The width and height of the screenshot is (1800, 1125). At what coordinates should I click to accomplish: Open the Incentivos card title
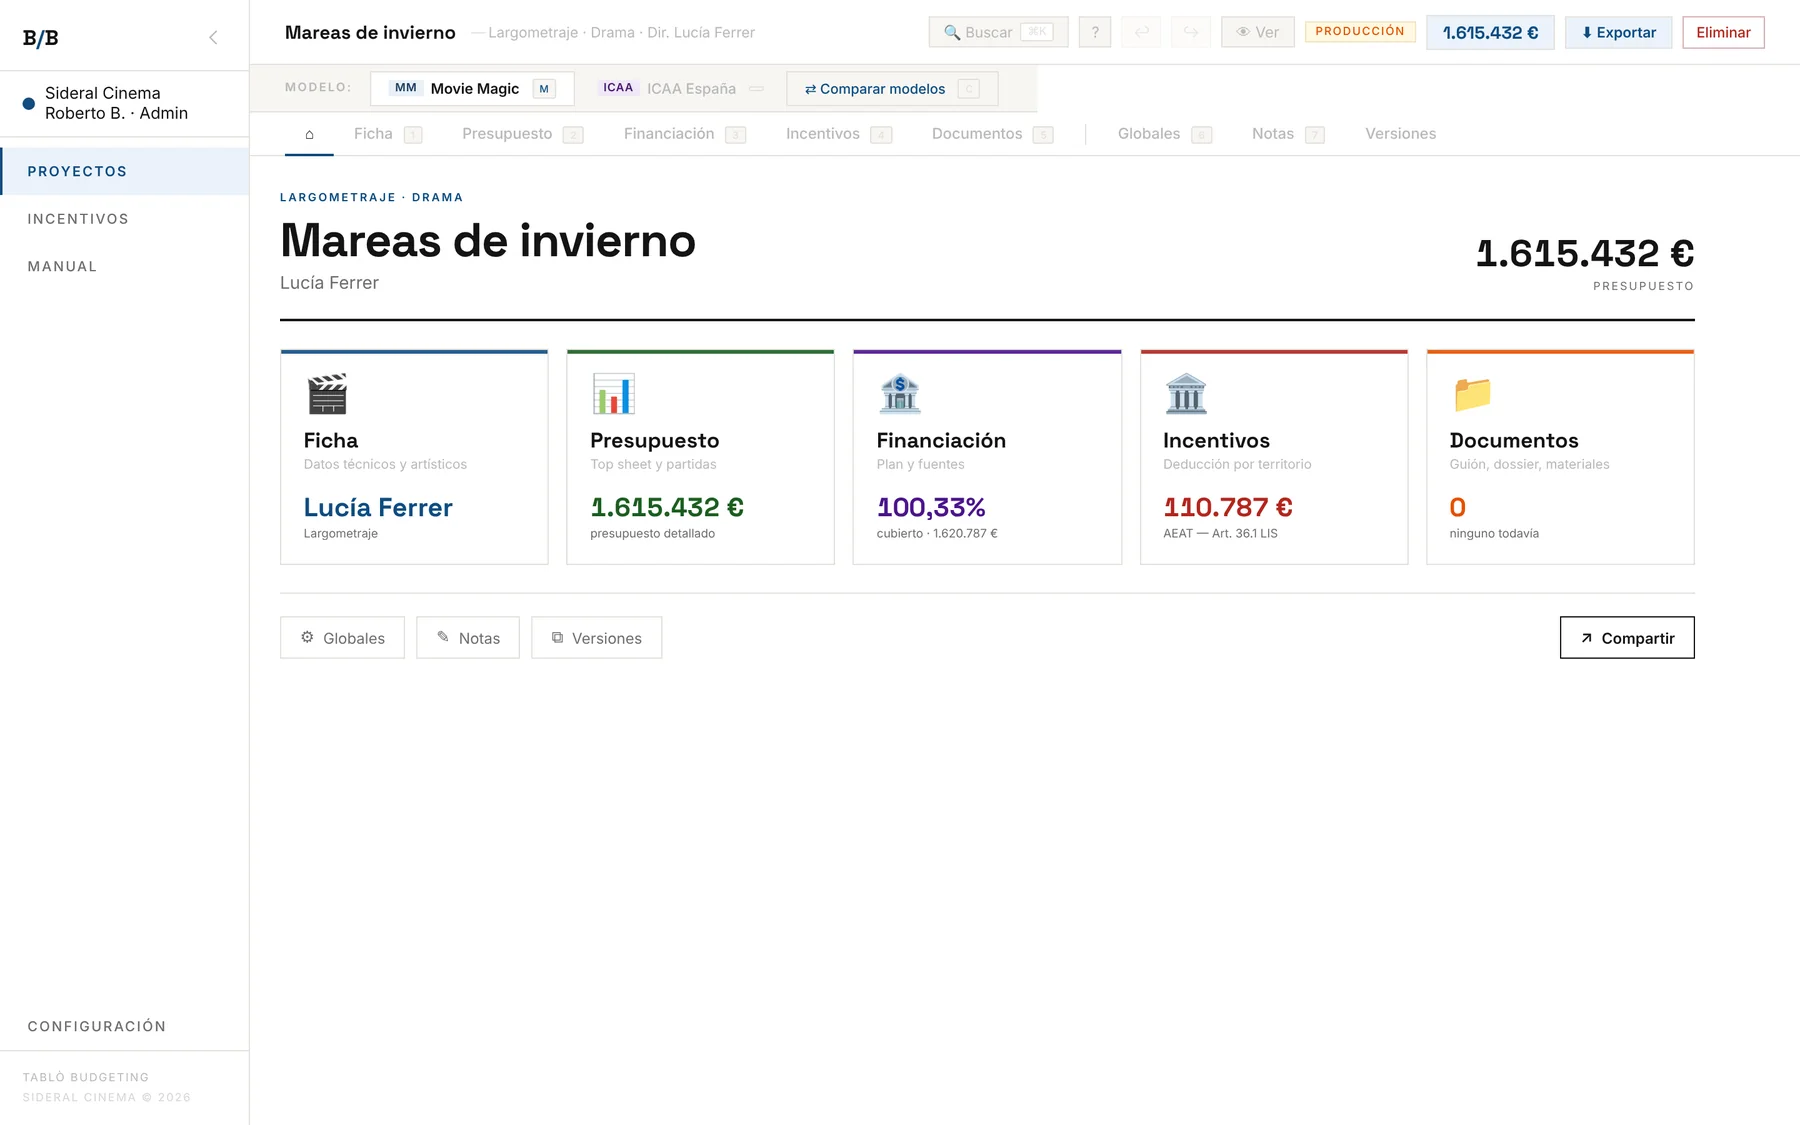click(1216, 441)
